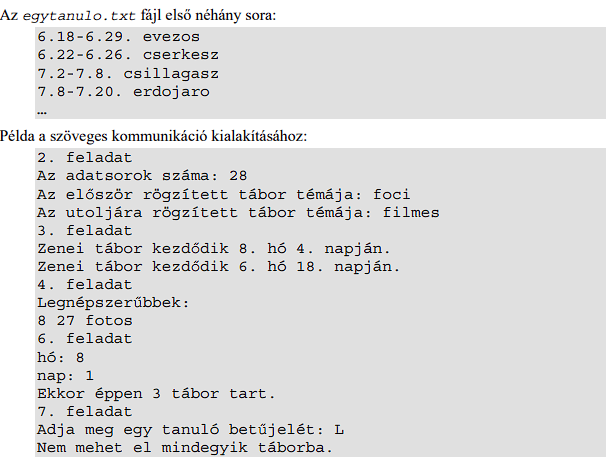Click the '2. feladat' line
This screenshot has width=614, height=468.
(x=85, y=158)
